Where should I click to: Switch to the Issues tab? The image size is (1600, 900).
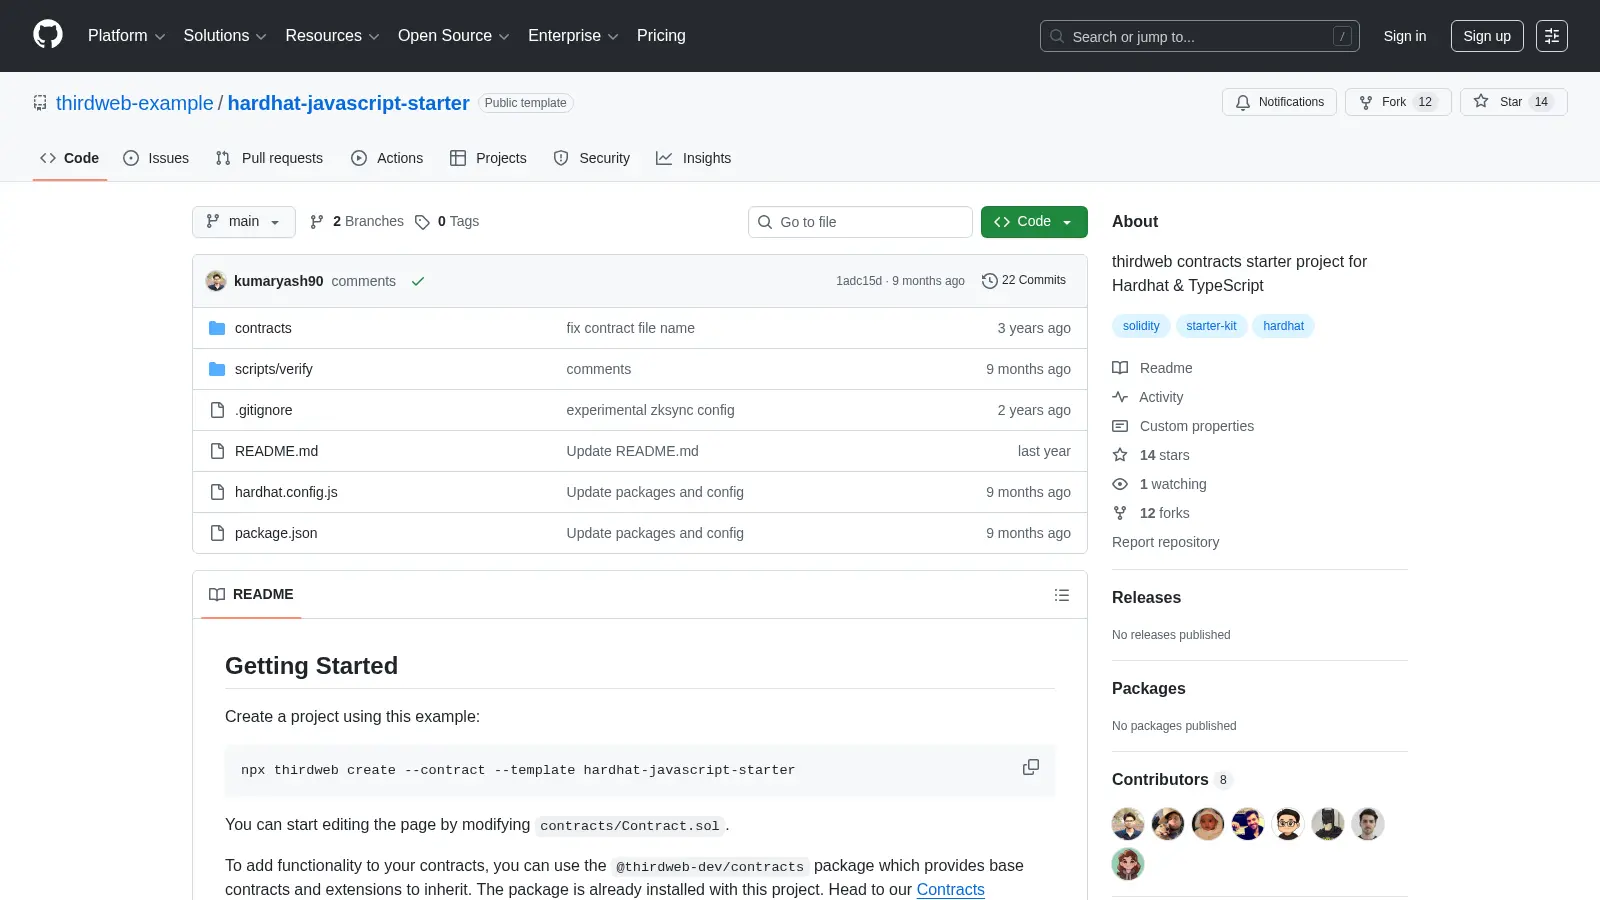click(156, 158)
